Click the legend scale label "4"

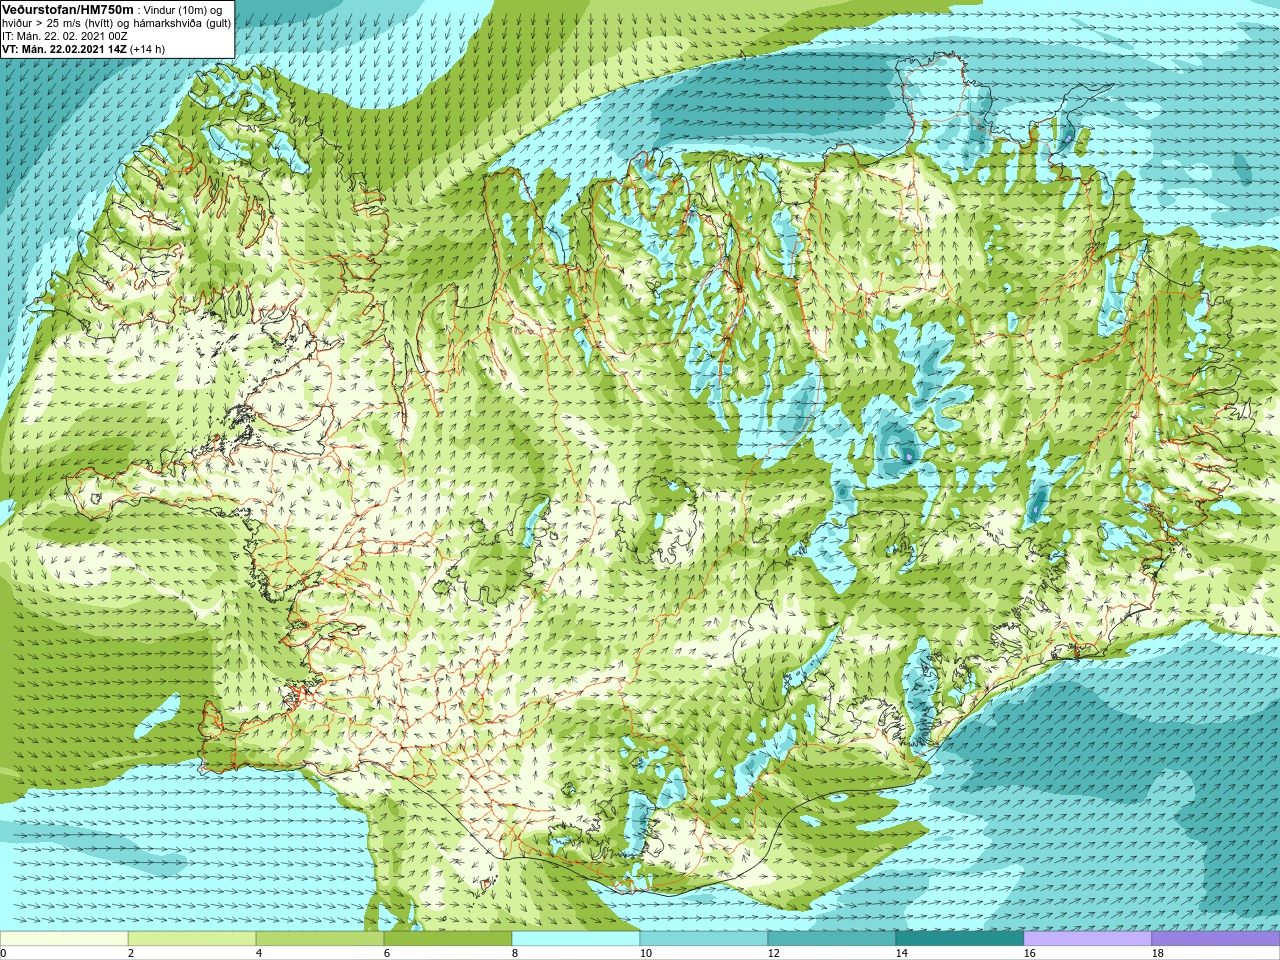pyautogui.click(x=259, y=953)
